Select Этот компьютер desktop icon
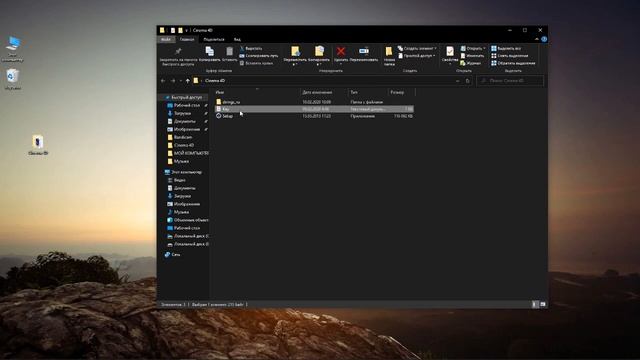This screenshot has height=360, width=640. 13,49
